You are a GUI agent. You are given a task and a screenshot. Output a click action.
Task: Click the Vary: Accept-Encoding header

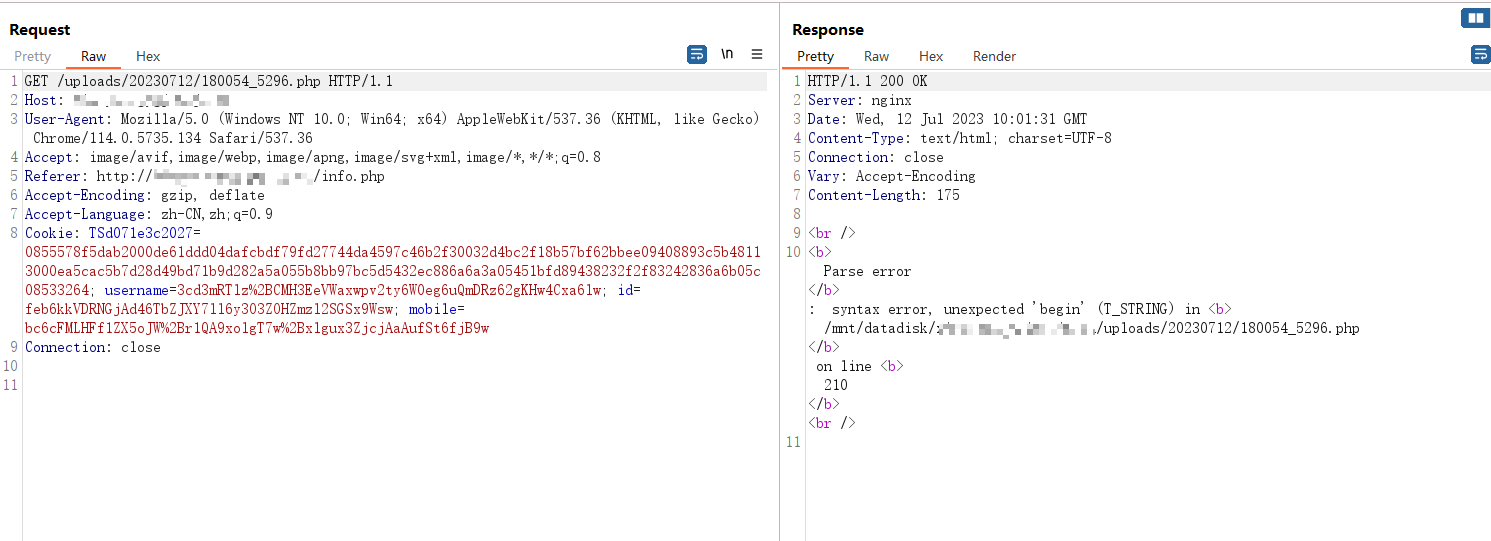[892, 176]
